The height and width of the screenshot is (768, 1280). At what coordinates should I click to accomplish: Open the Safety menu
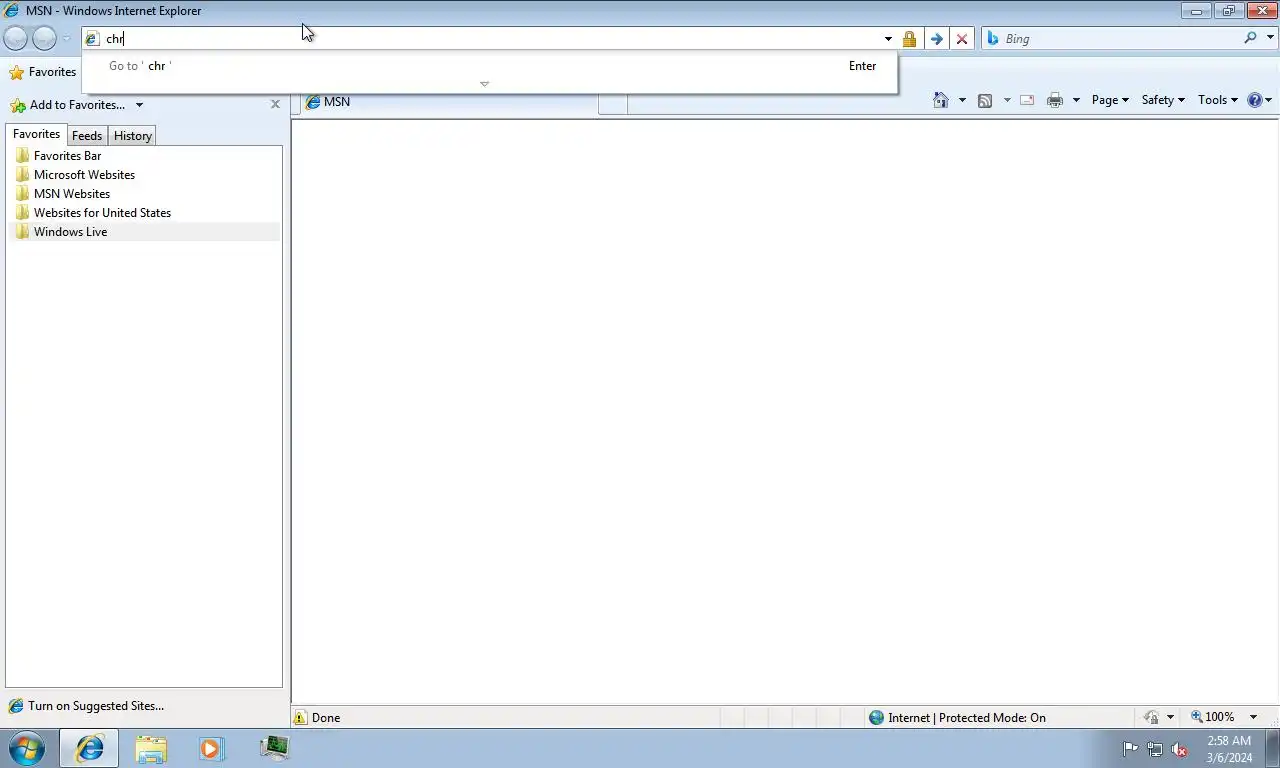tap(1163, 100)
